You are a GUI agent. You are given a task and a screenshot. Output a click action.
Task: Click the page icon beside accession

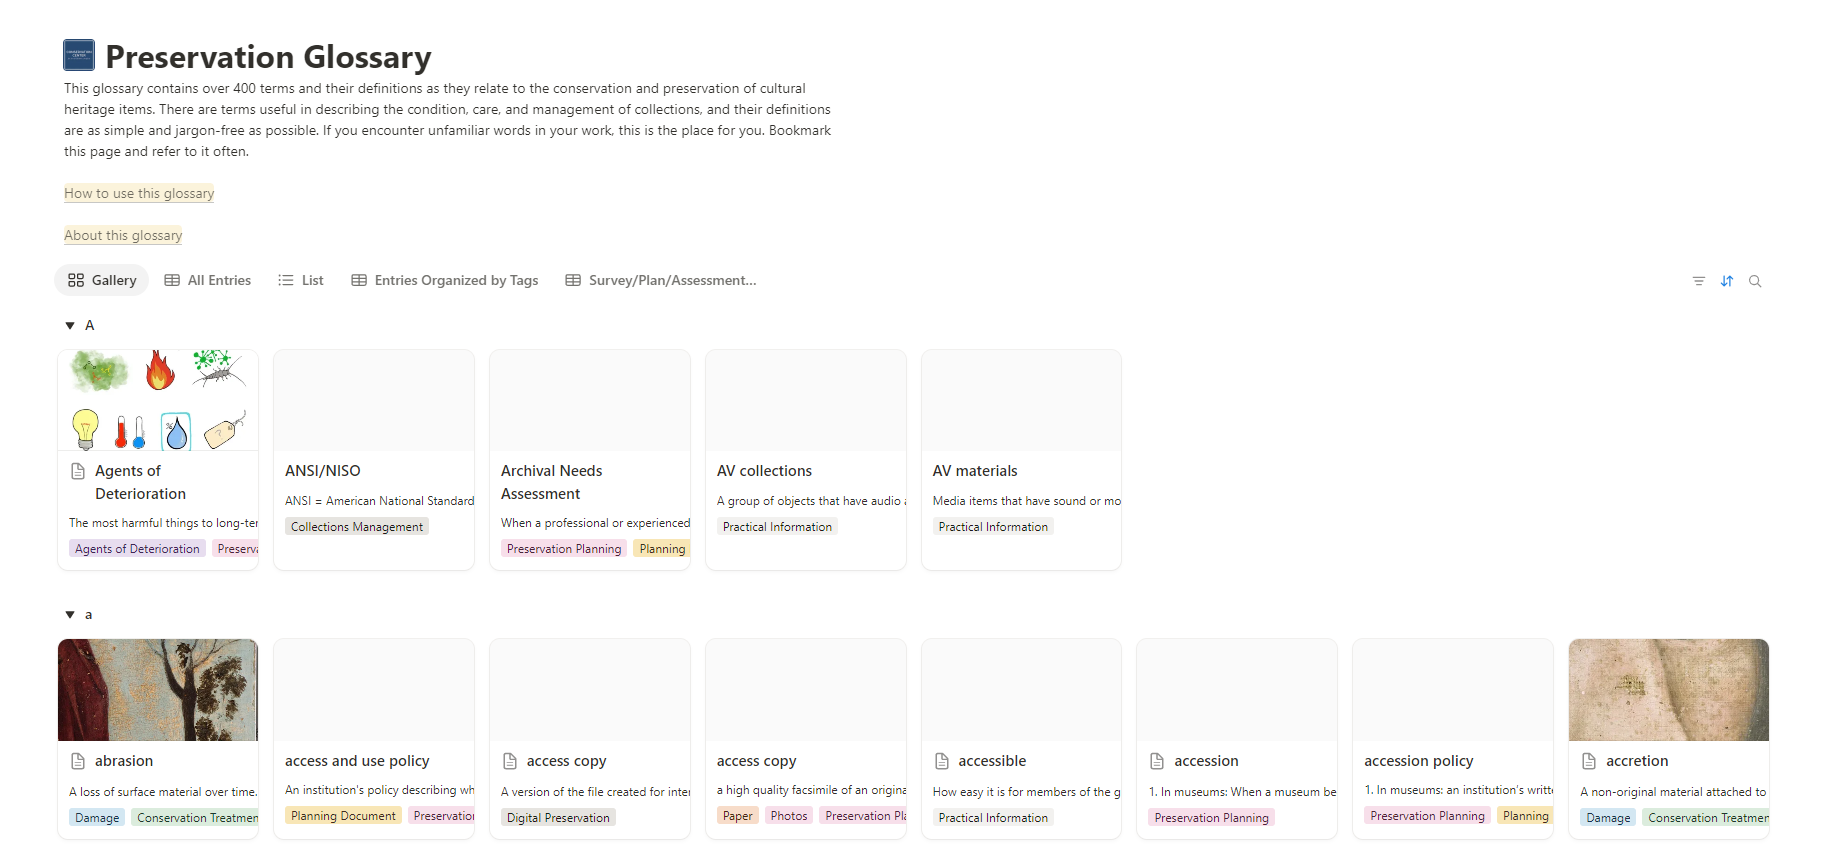tap(1157, 761)
